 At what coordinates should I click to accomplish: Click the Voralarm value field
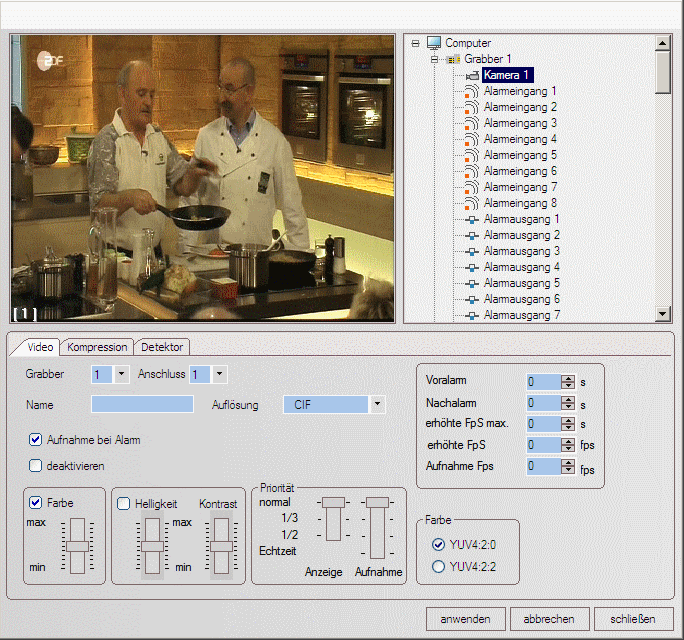click(544, 382)
